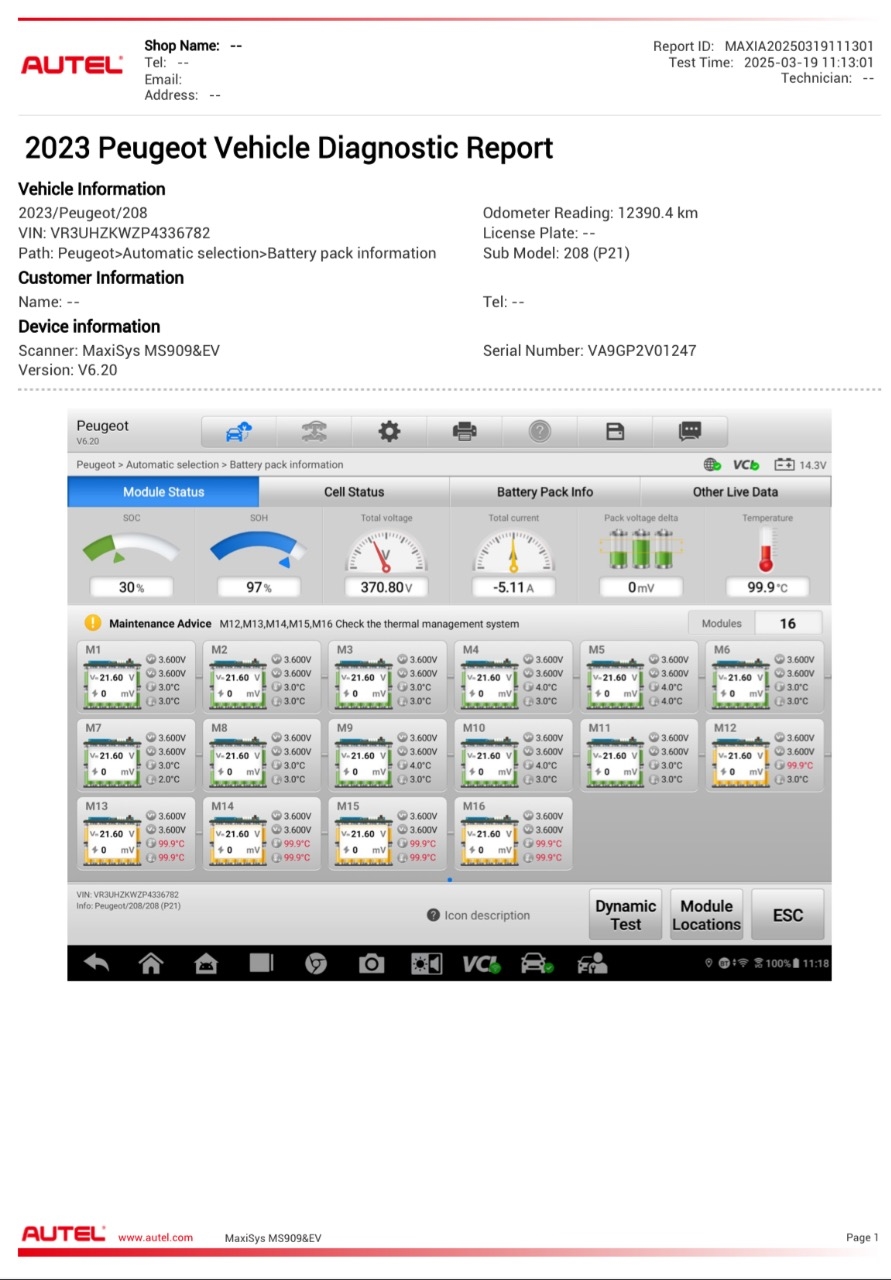Image resolution: width=891 pixels, height=1280 pixels.
Task: Go to the Android home screen
Action: (x=151, y=963)
